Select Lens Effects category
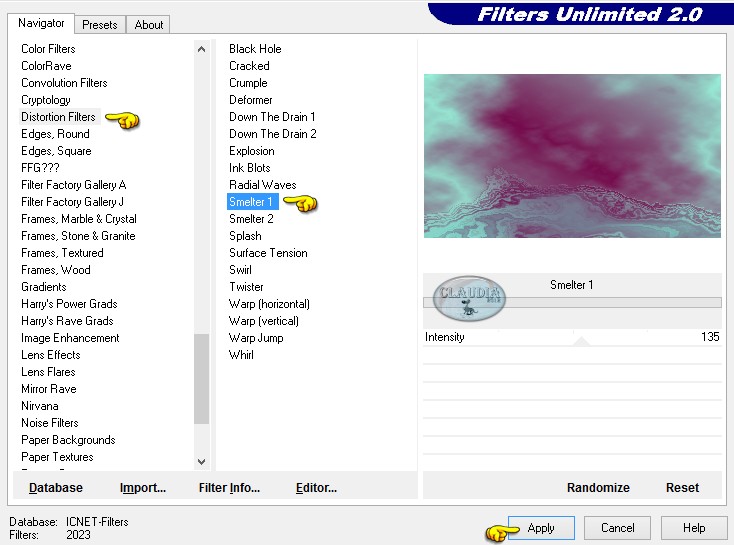 tap(51, 355)
